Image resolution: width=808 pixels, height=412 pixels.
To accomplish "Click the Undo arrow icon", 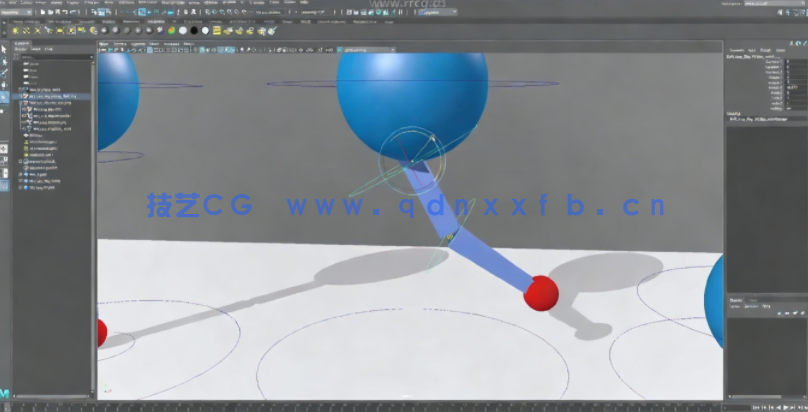I will point(65,12).
